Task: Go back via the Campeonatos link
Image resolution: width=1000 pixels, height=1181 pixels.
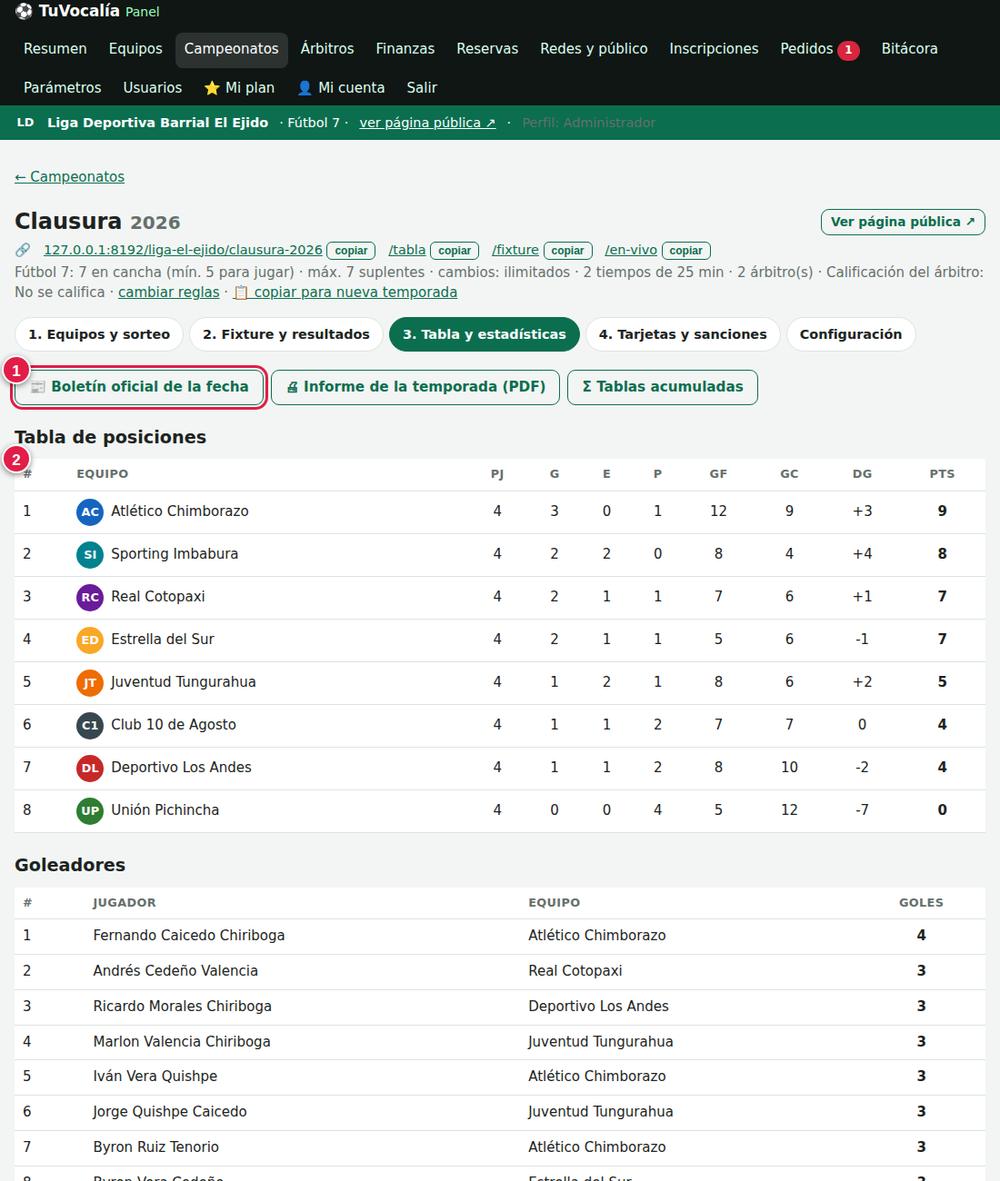Action: pyautogui.click(x=70, y=177)
